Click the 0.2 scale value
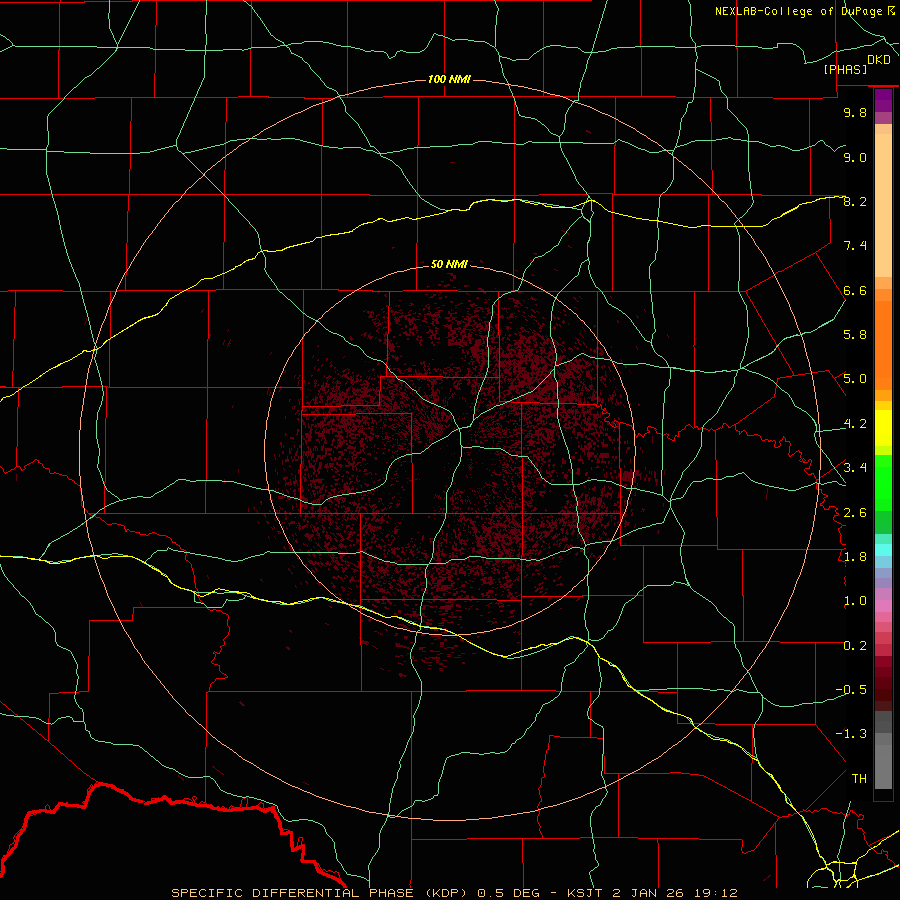900x900 pixels. click(x=855, y=646)
